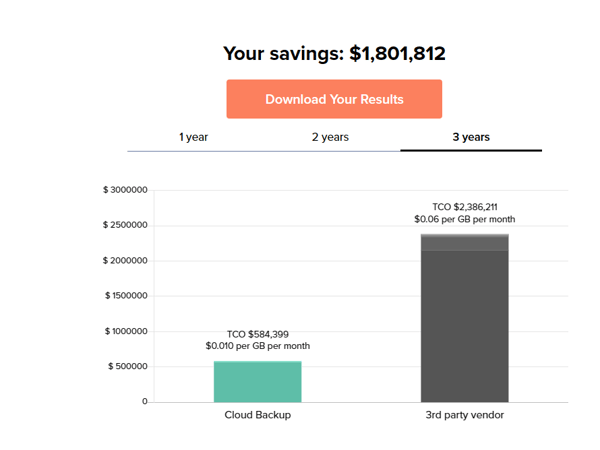Click the Your savings $1,801,812 heading
Screen dimensions: 600x450
coord(334,53)
